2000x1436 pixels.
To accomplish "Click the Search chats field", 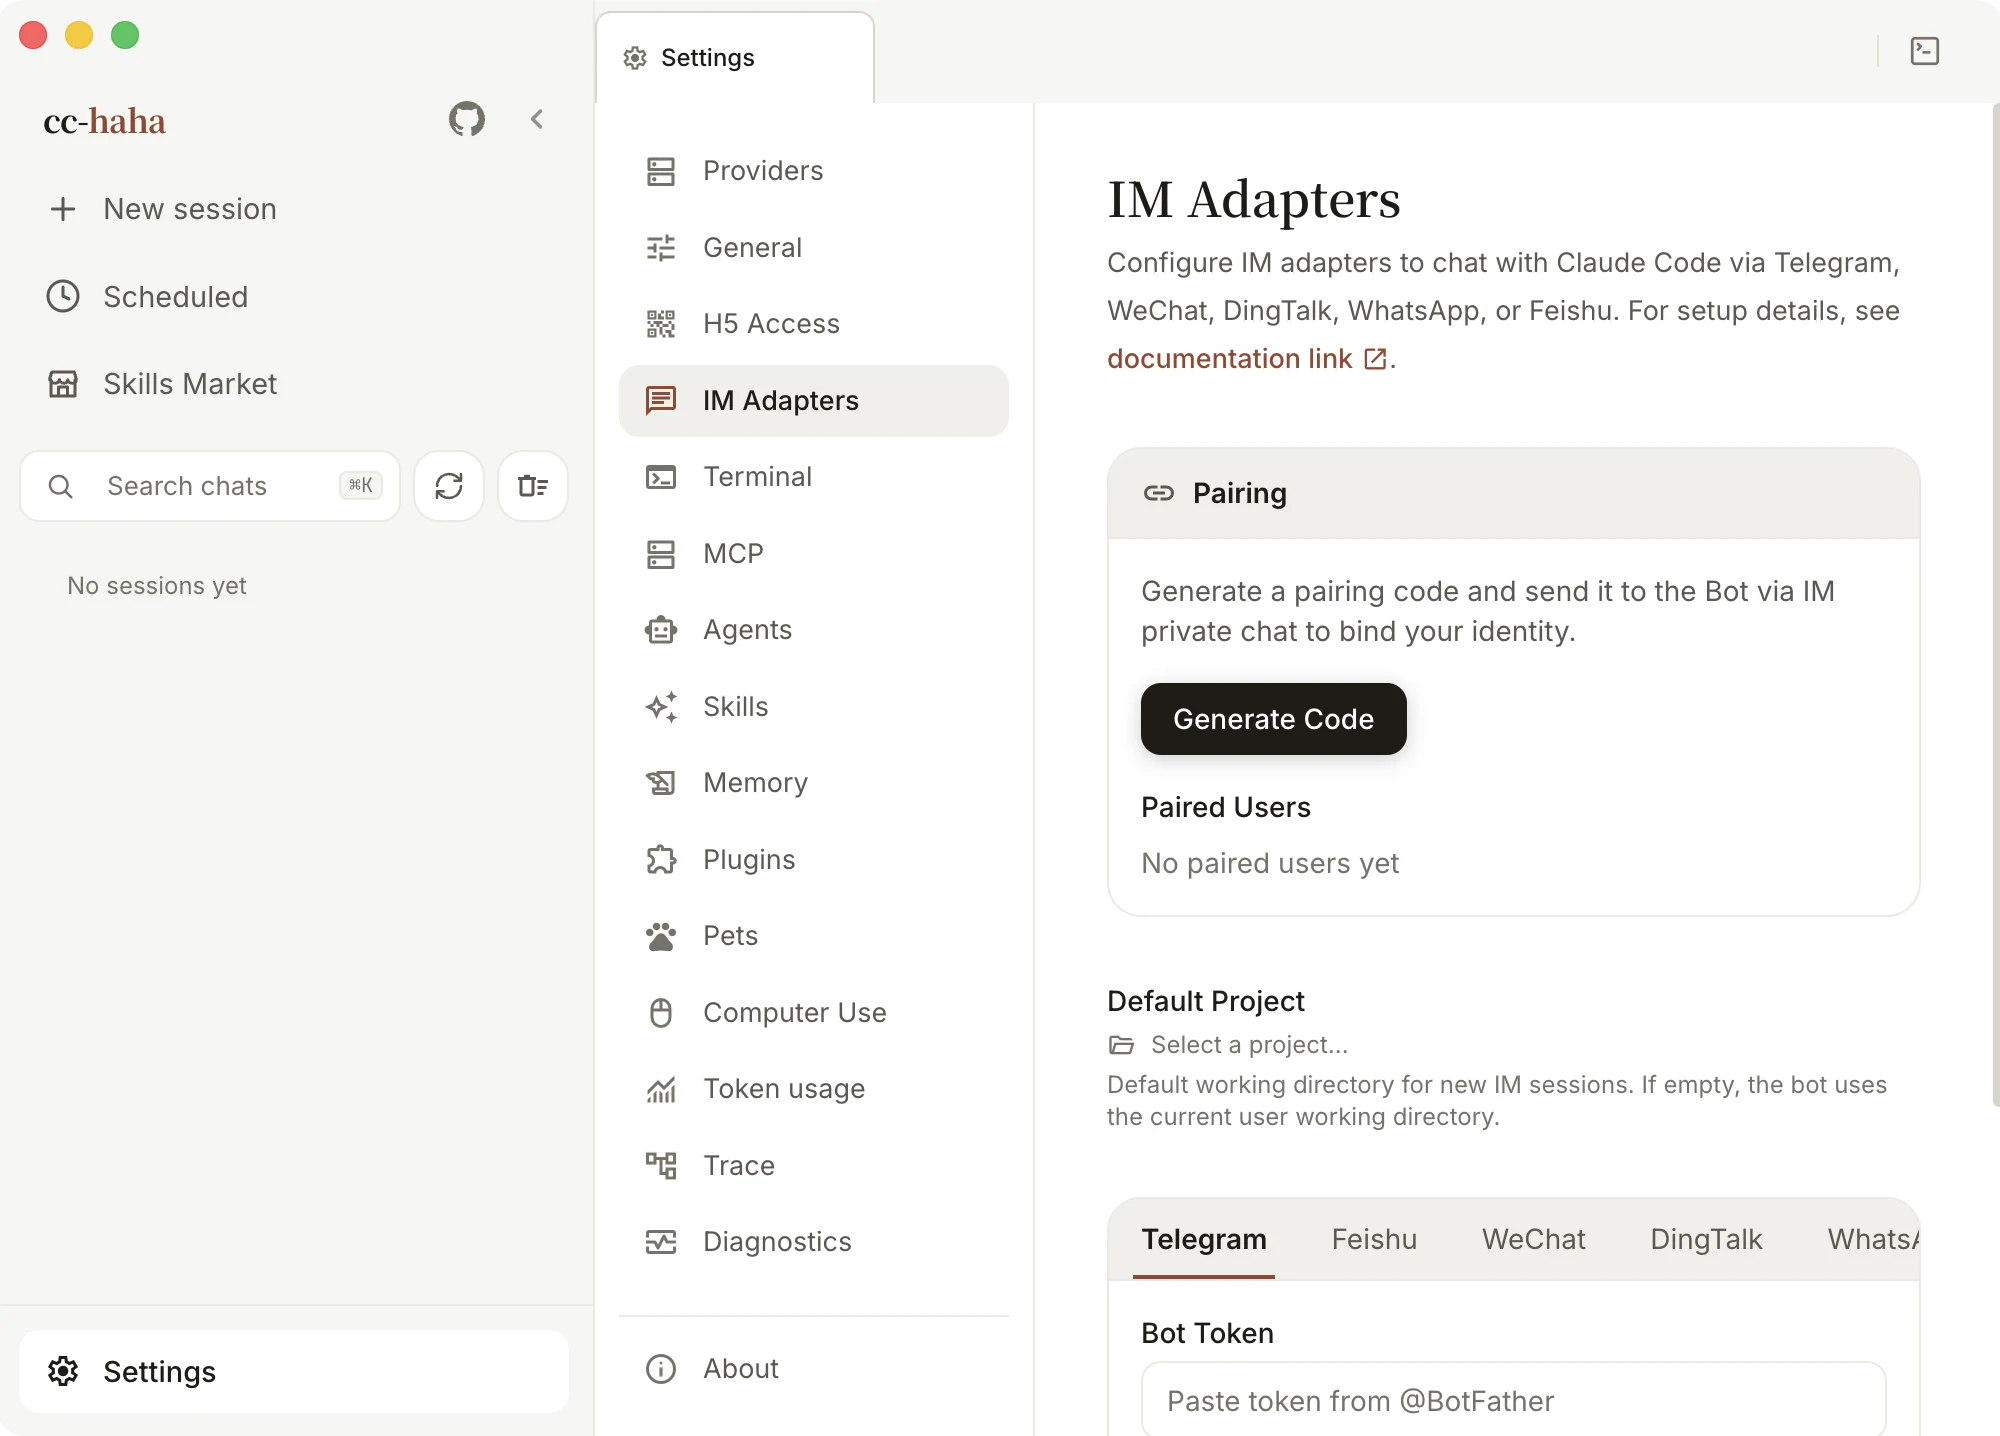I will [210, 486].
